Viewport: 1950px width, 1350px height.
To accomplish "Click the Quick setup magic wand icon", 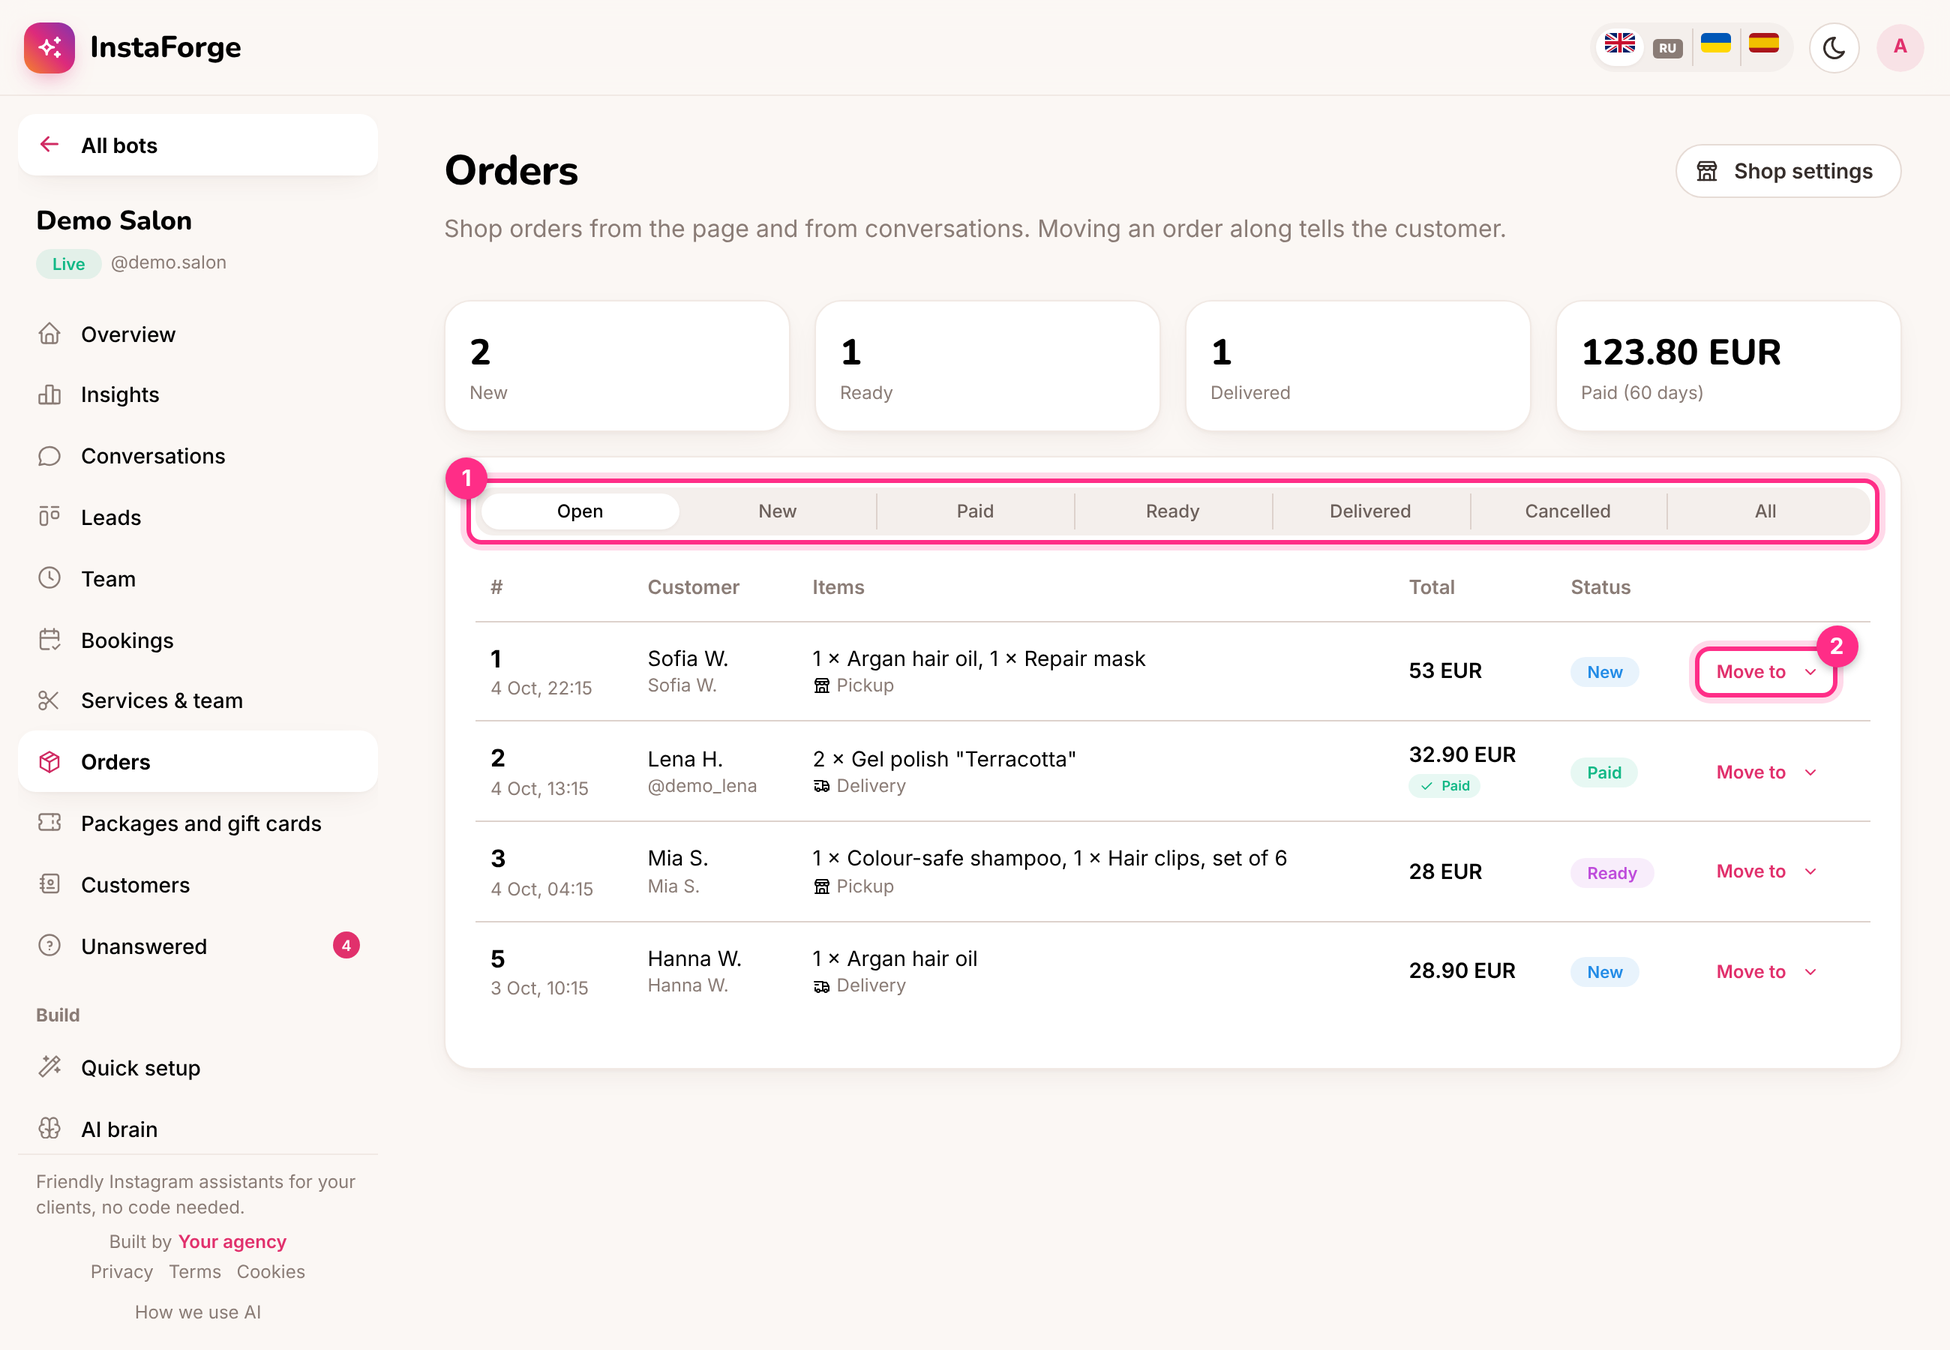I will click(49, 1067).
